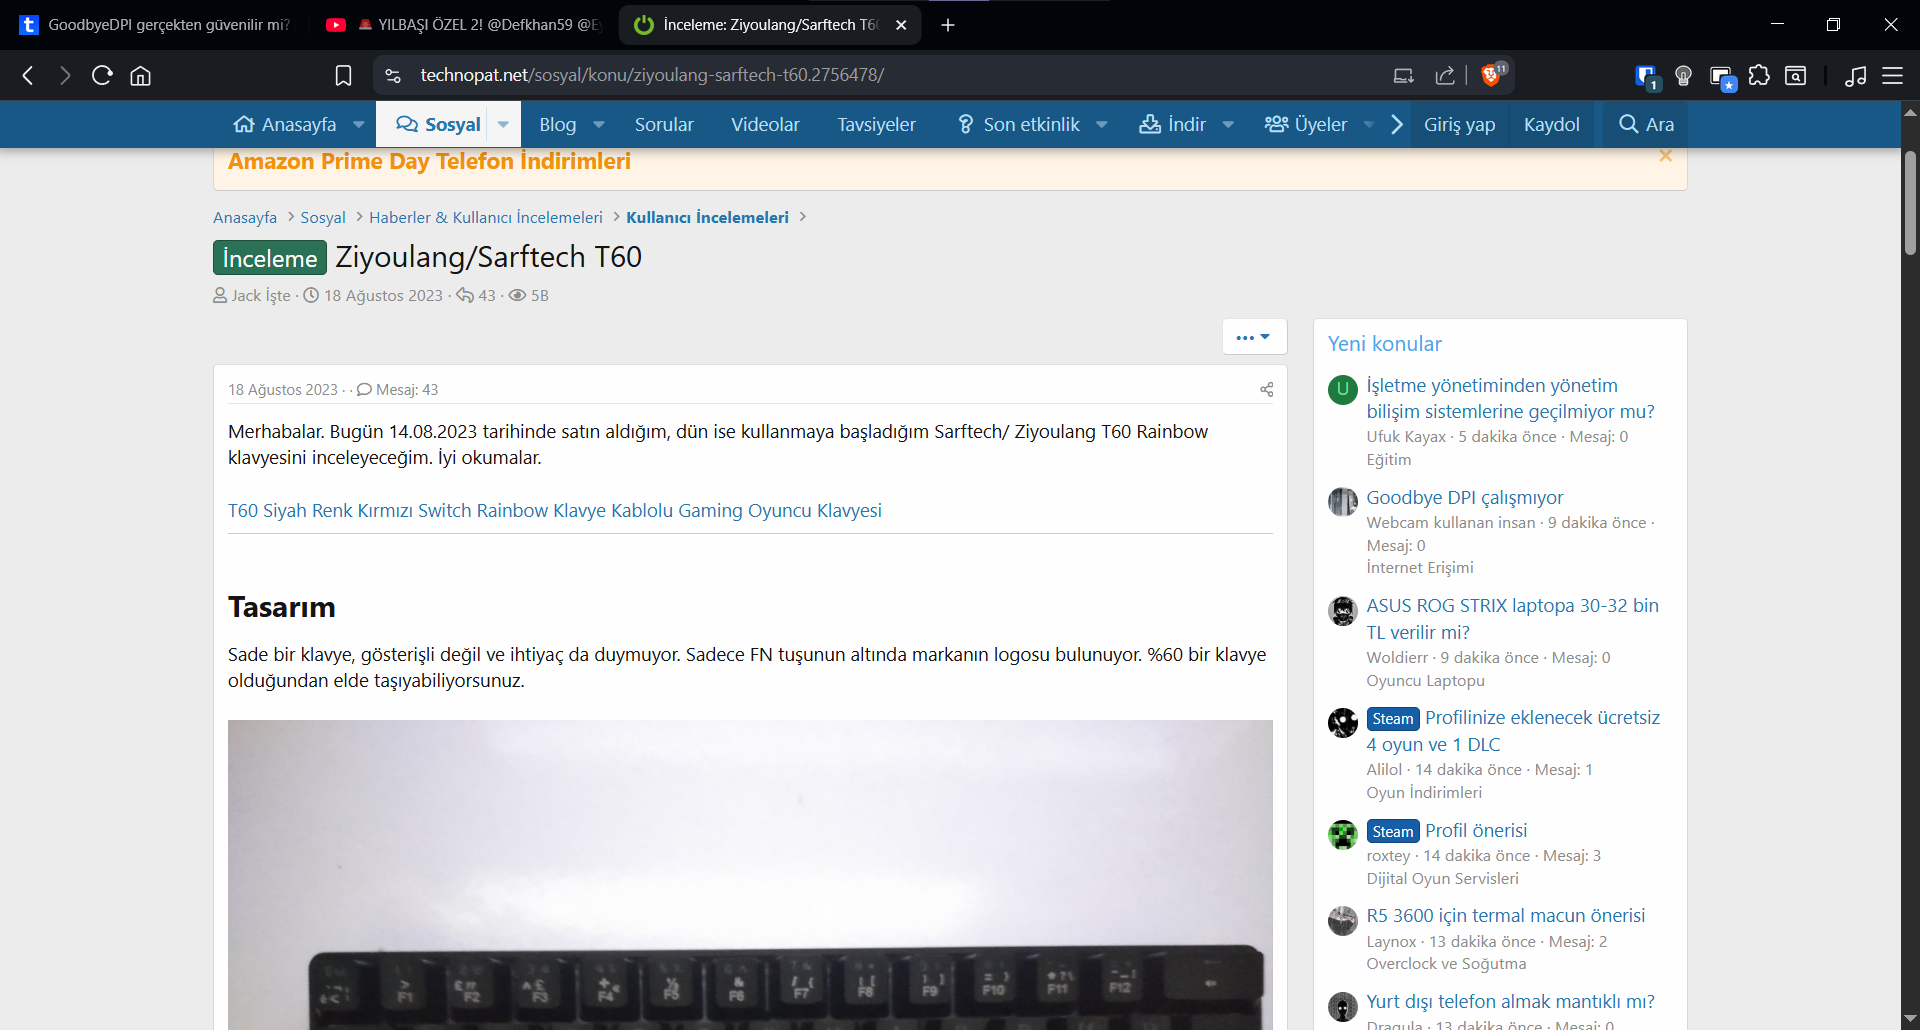Click the thread date 18 Ağustos 2023
The width and height of the screenshot is (1920, 1030).
coord(383,295)
